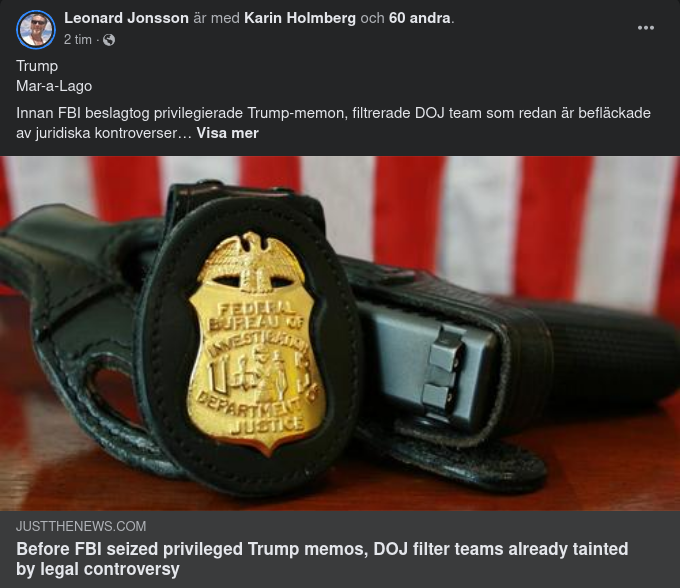Image resolution: width=680 pixels, height=588 pixels.
Task: Open Karin Holmberg's tagged profile
Action: coord(300,18)
